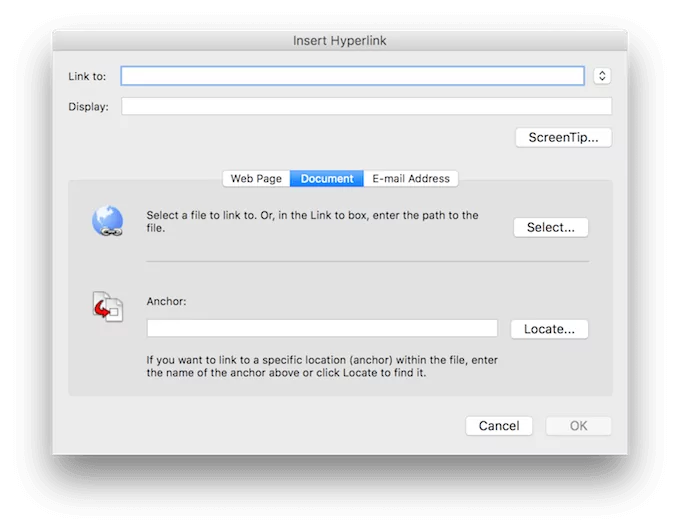Viewport: 680px width, 531px height.
Task: Focus the Link to text field
Action: pos(352,76)
